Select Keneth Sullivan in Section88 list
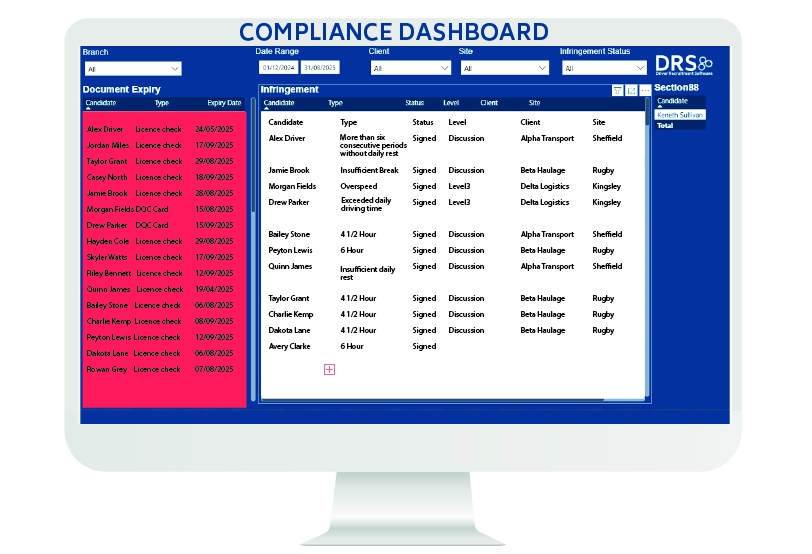Viewport: 812px width, 554px height. [680, 115]
